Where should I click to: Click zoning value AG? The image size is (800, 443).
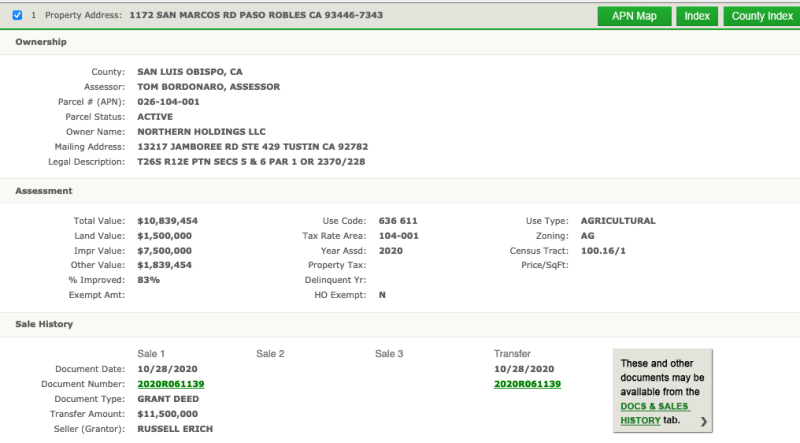(x=588, y=236)
